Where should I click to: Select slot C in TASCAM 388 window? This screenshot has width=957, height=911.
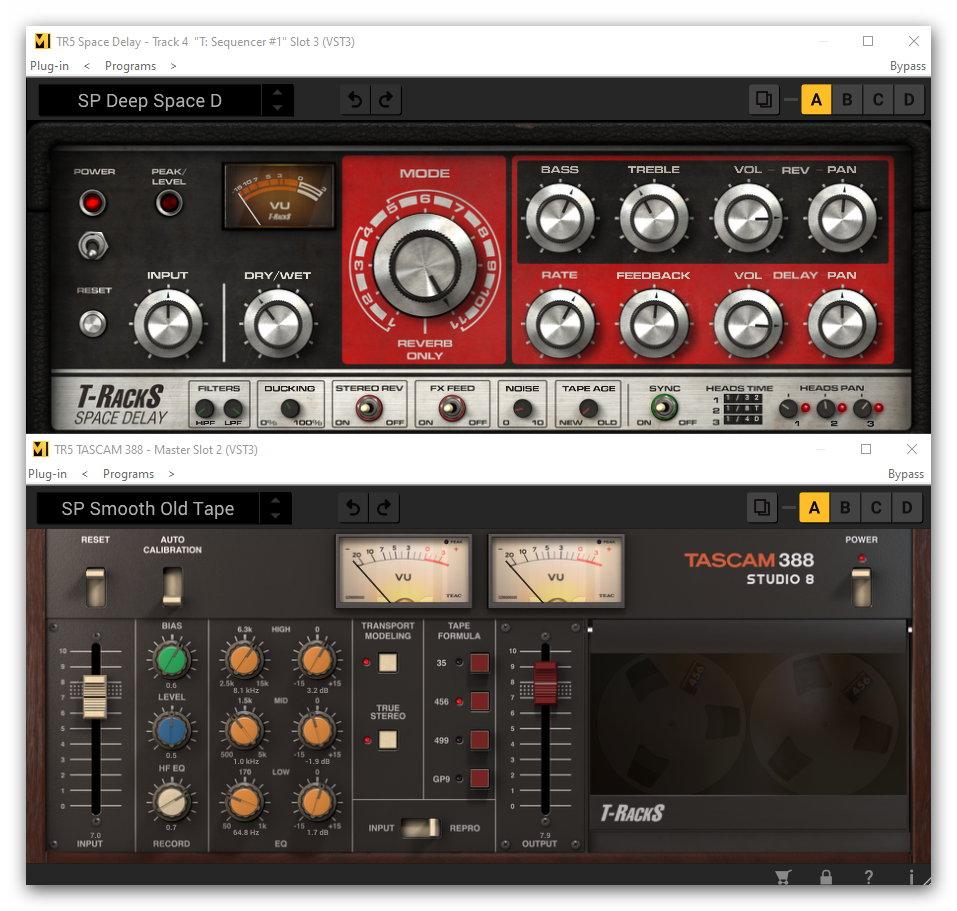[x=876, y=508]
